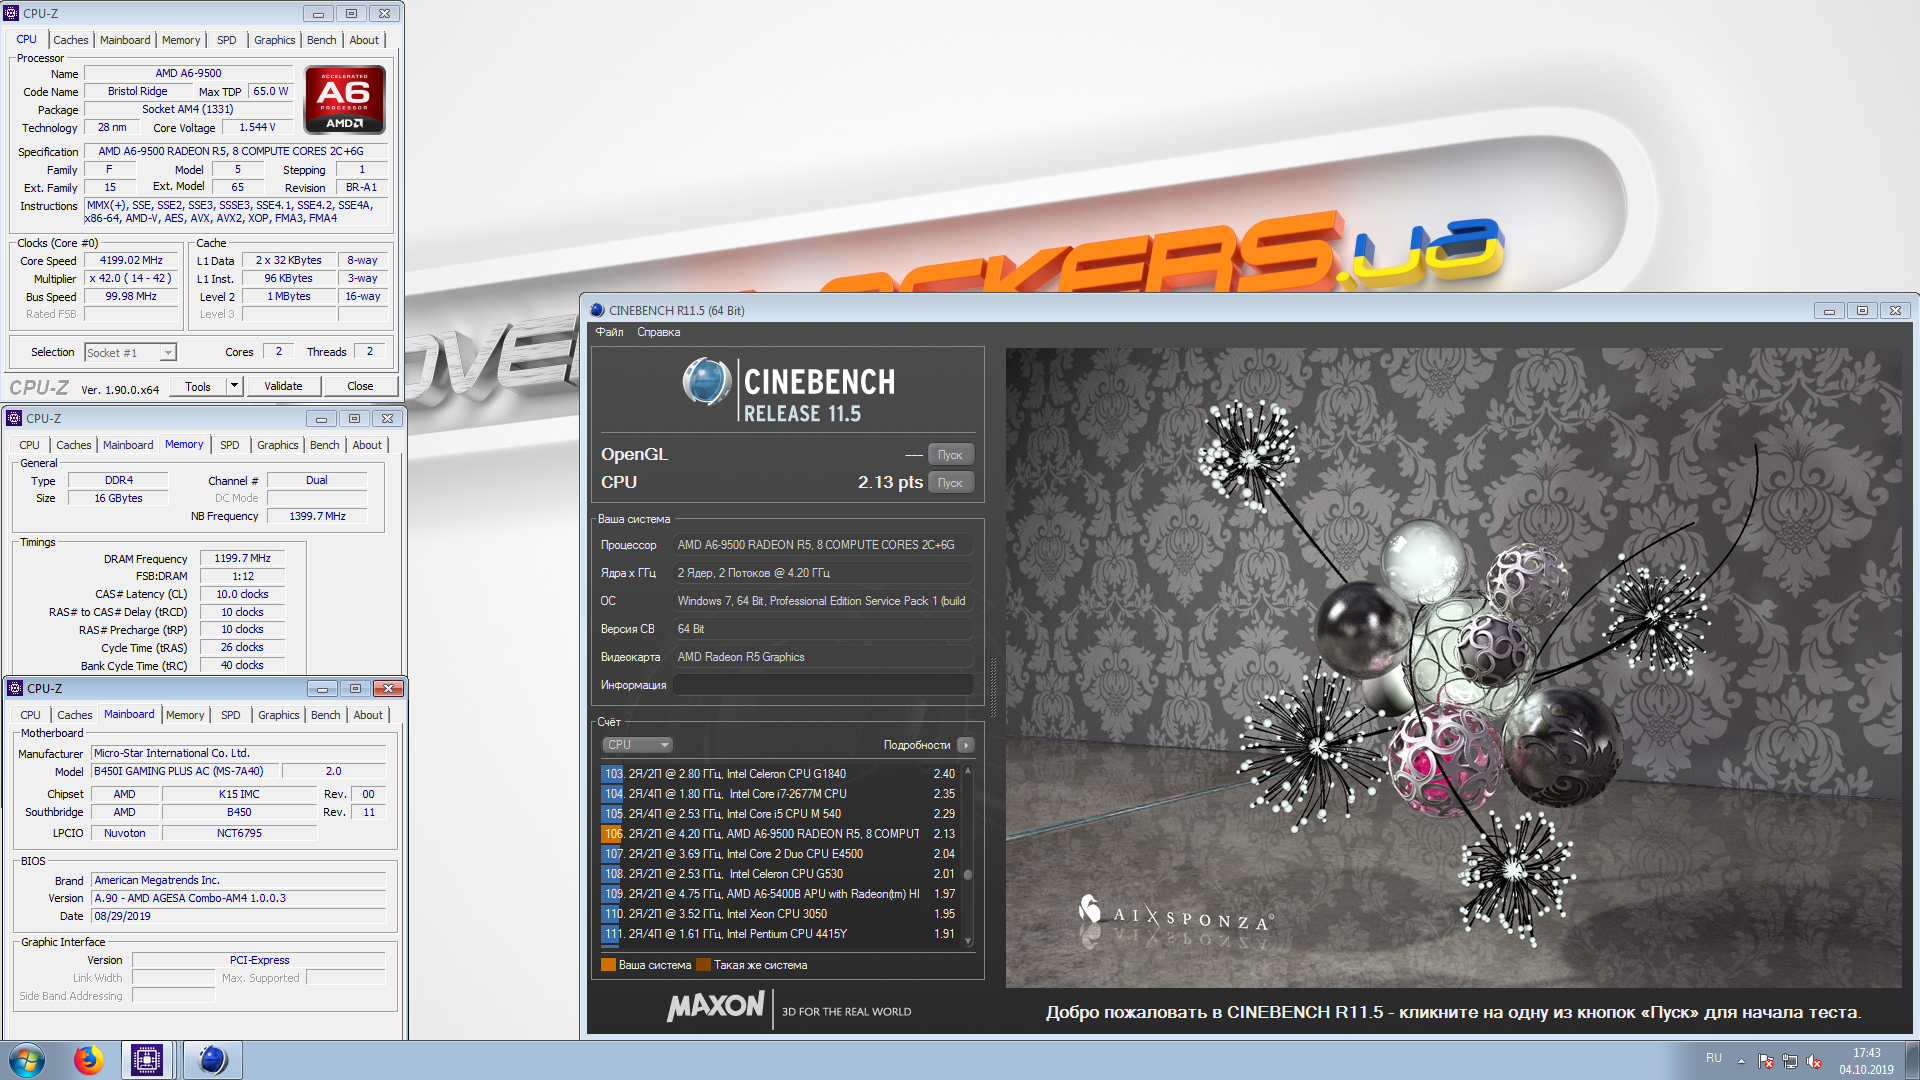Click the DRAM Frequency value 1199.7 MHz
1920x1080 pixels.
[x=242, y=558]
